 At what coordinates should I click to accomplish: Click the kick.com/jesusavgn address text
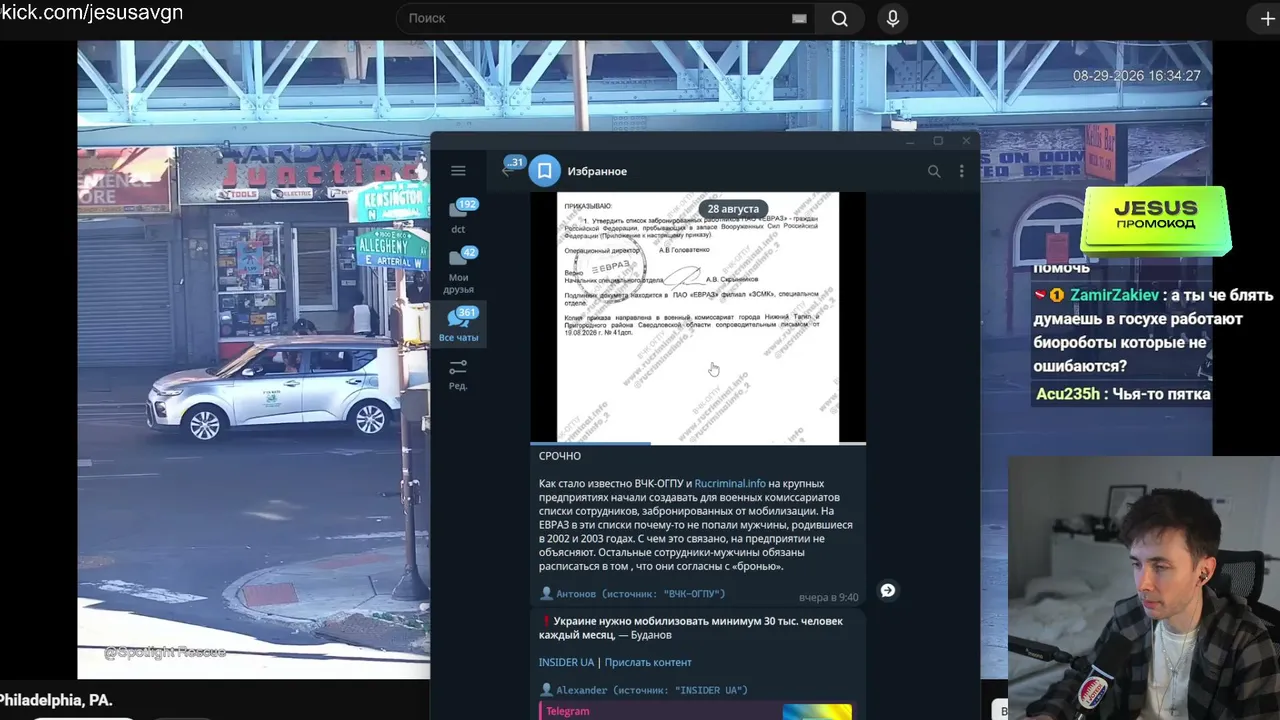click(92, 13)
